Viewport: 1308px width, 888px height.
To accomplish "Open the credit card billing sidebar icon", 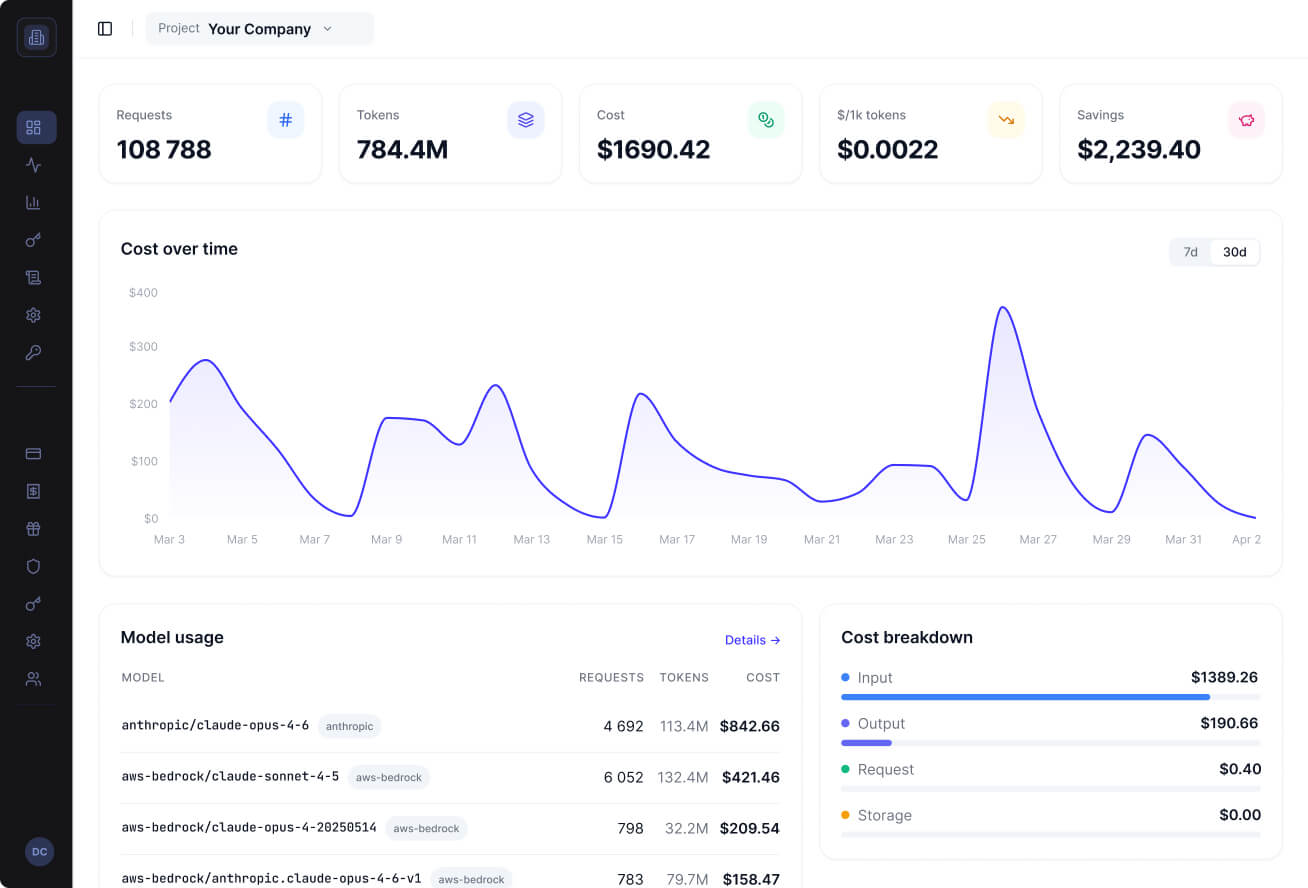I will click(x=33, y=453).
